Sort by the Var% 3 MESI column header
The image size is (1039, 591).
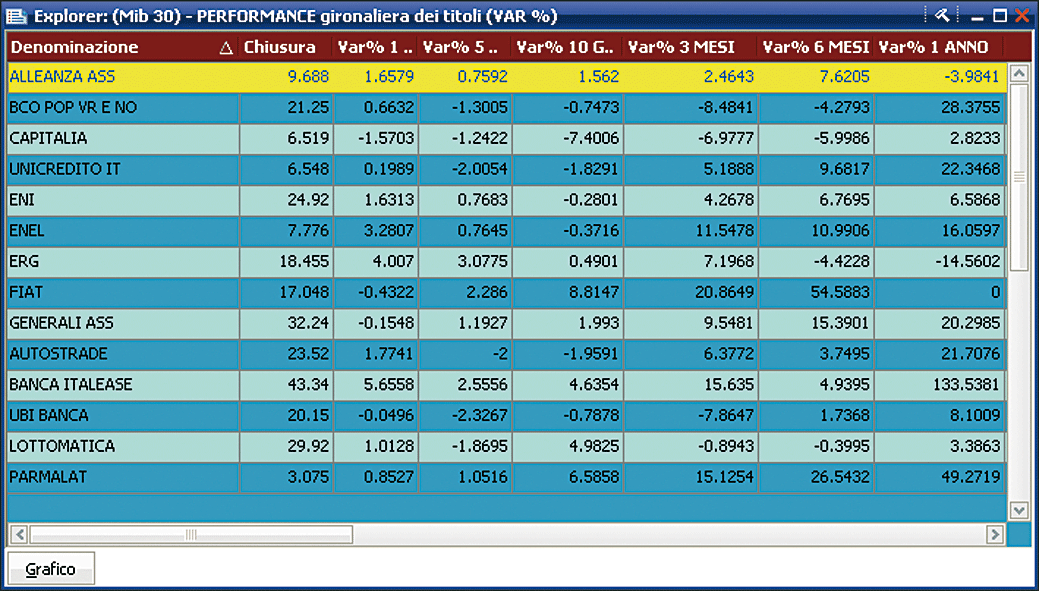coord(691,47)
